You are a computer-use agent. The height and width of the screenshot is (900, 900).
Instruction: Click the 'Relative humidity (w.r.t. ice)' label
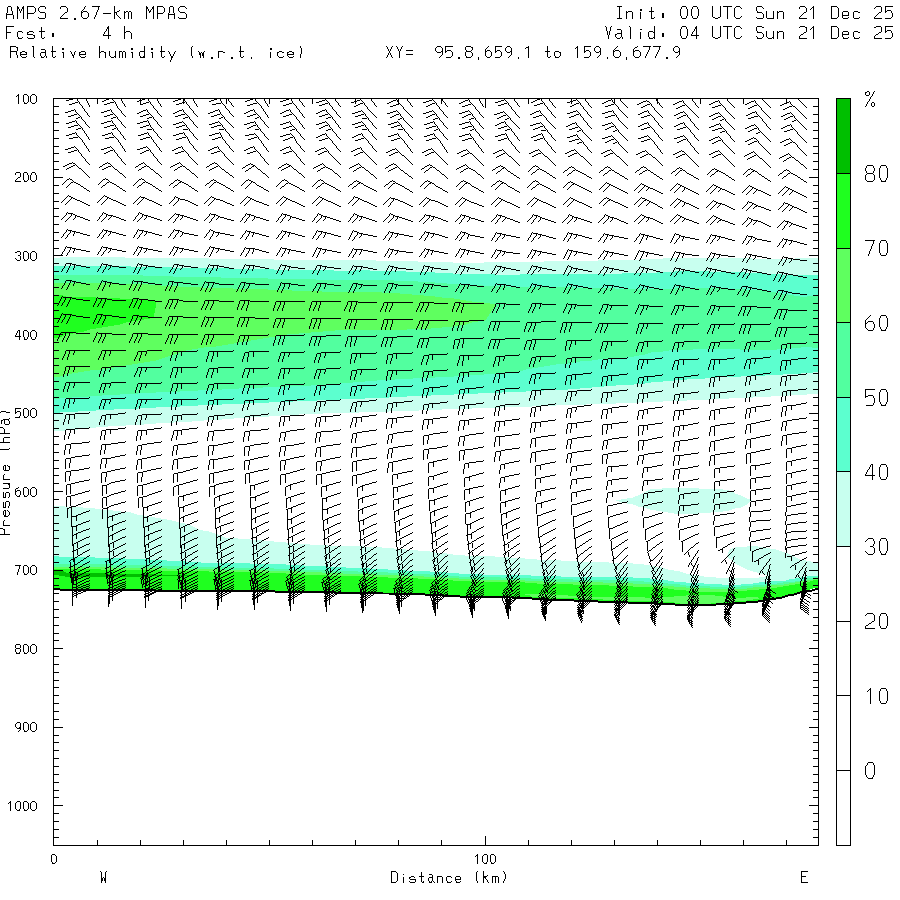[x=156, y=53]
